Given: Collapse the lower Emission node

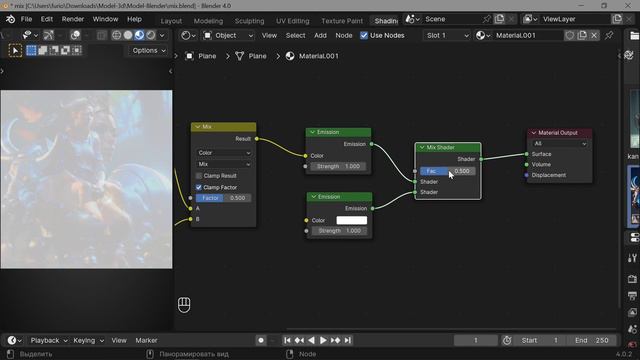Looking at the screenshot, I should 313,197.
